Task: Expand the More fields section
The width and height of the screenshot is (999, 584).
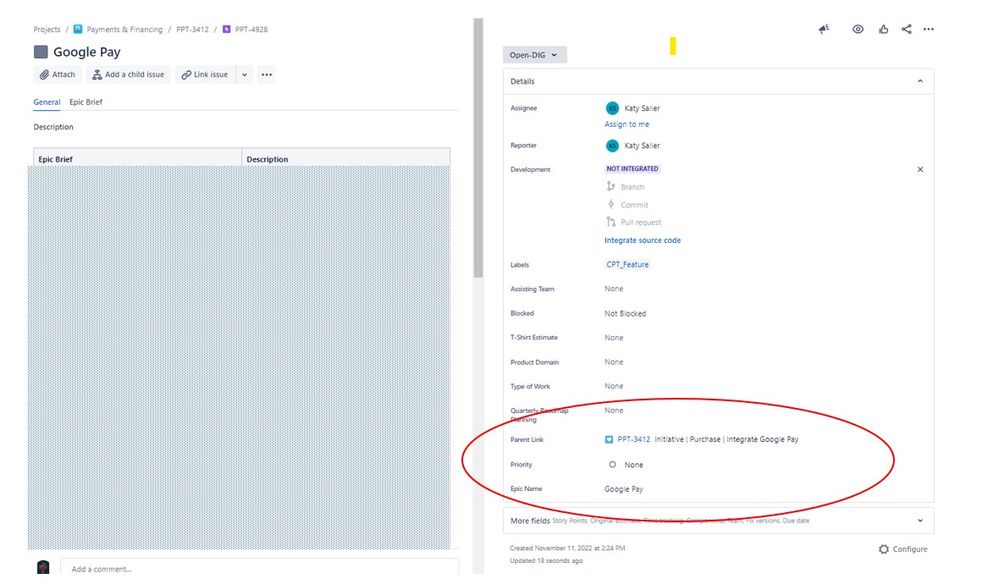Action: coord(718,520)
